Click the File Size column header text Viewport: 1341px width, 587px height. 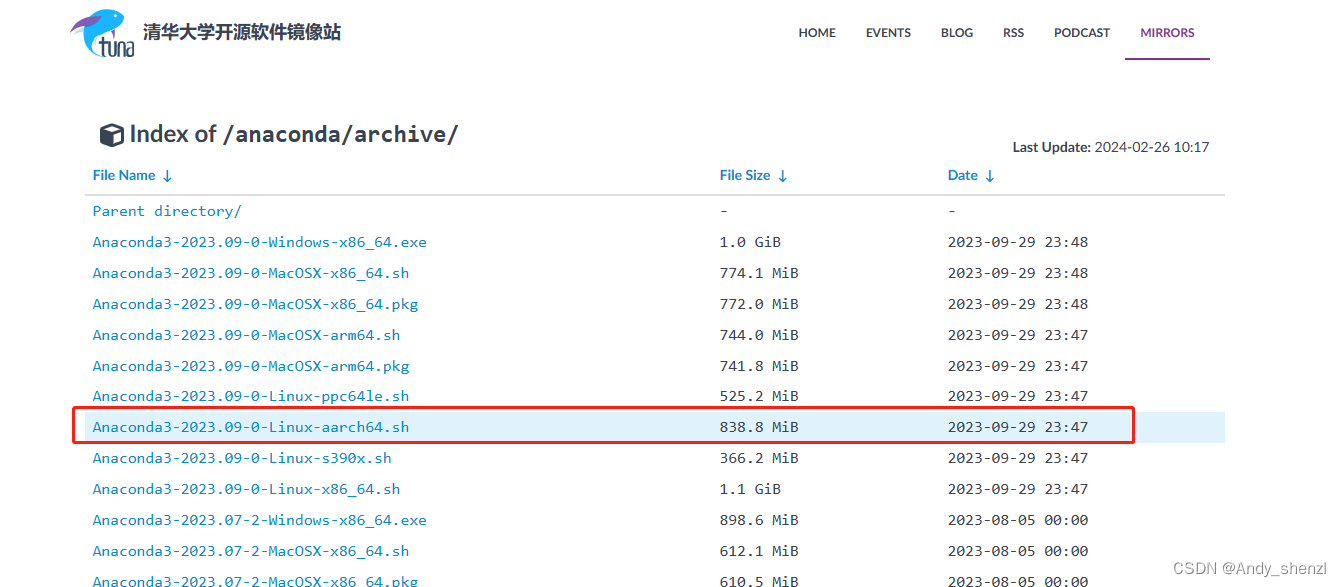coord(745,175)
